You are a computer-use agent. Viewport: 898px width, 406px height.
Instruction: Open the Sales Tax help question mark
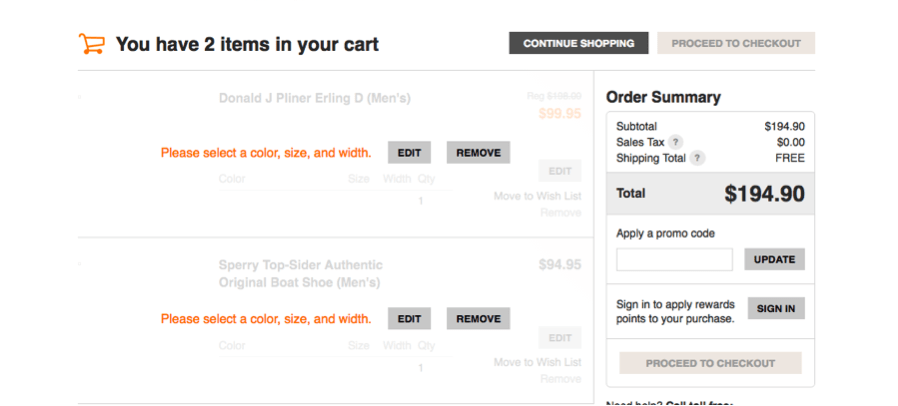pyautogui.click(x=676, y=143)
